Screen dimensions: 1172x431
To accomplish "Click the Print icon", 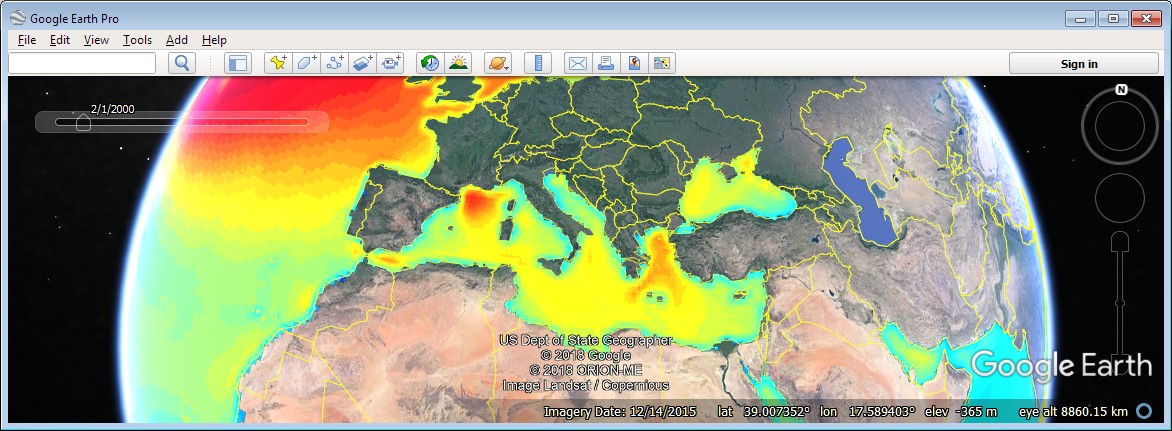I will point(606,63).
